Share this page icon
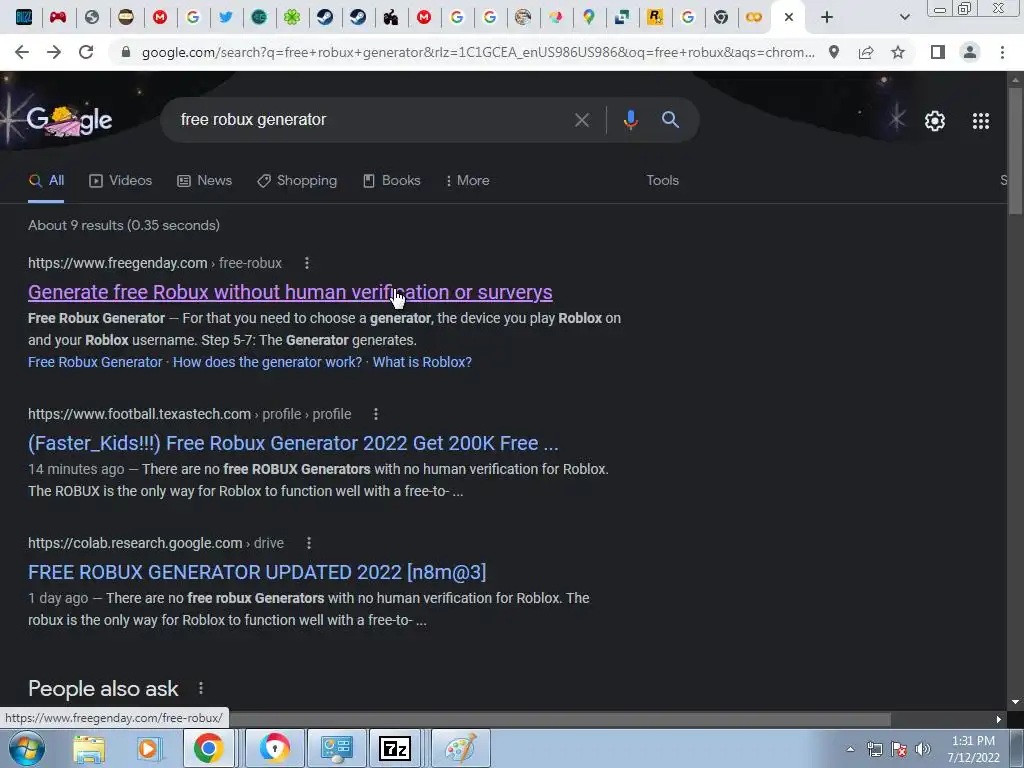The image size is (1024, 768). 866,52
